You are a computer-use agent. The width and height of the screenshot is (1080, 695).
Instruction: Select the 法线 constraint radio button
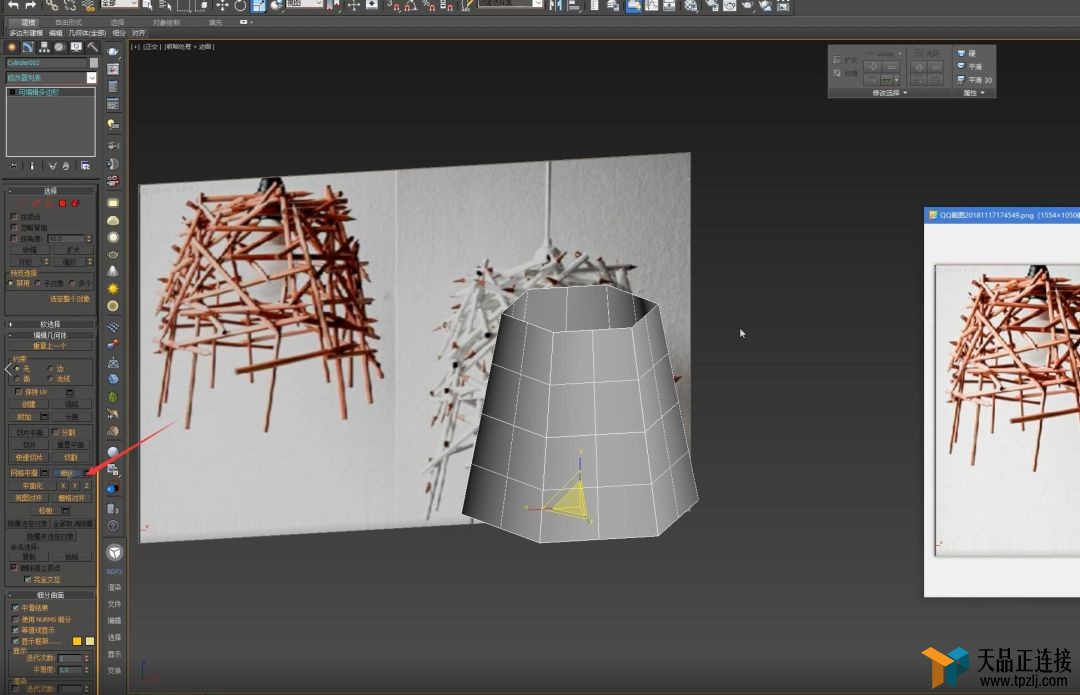pos(50,379)
